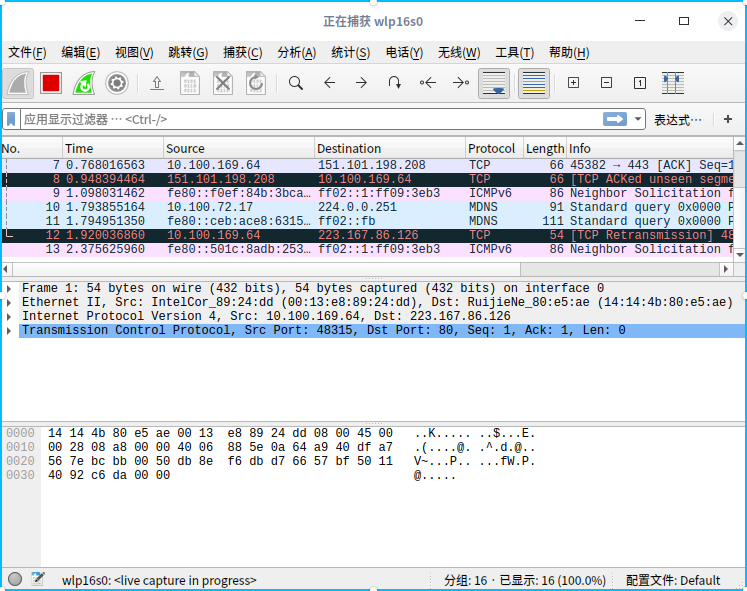
Task: Click packet list scroll down arrow
Action: click(739, 255)
